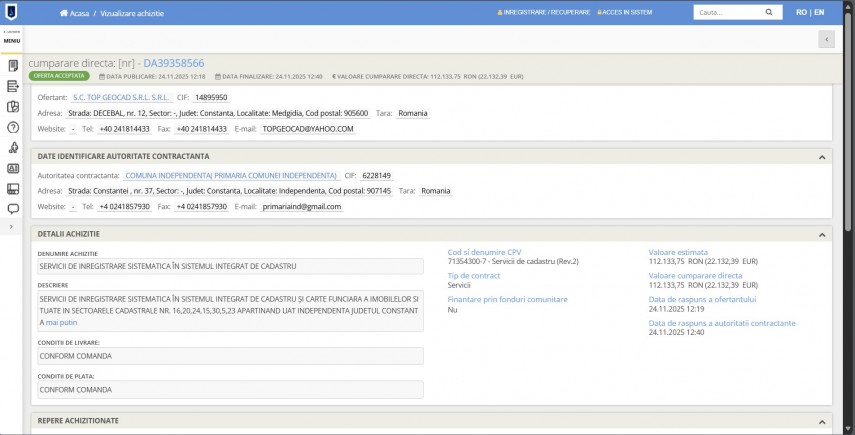Viewport: 855px width, 435px height.
Task: Click the 'mai putin' link in description
Action: coord(61,323)
